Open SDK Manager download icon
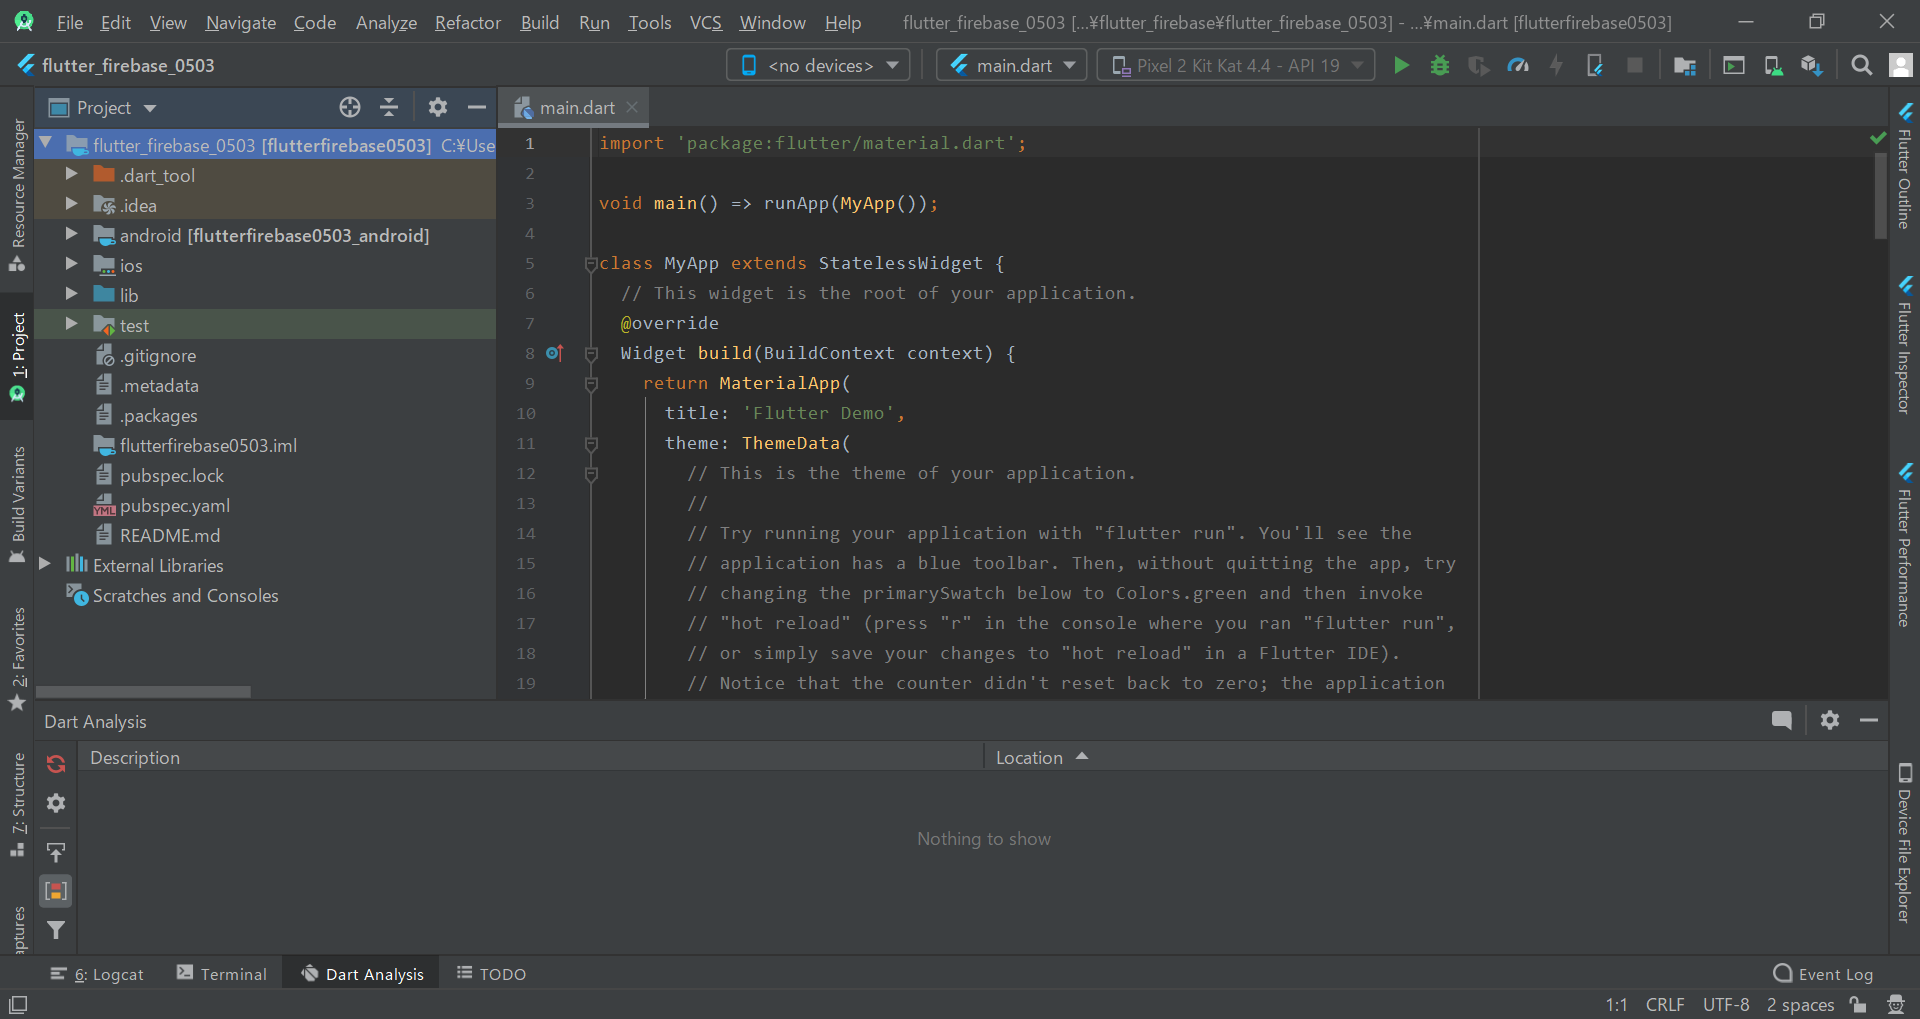The image size is (1920, 1019). coord(1811,65)
